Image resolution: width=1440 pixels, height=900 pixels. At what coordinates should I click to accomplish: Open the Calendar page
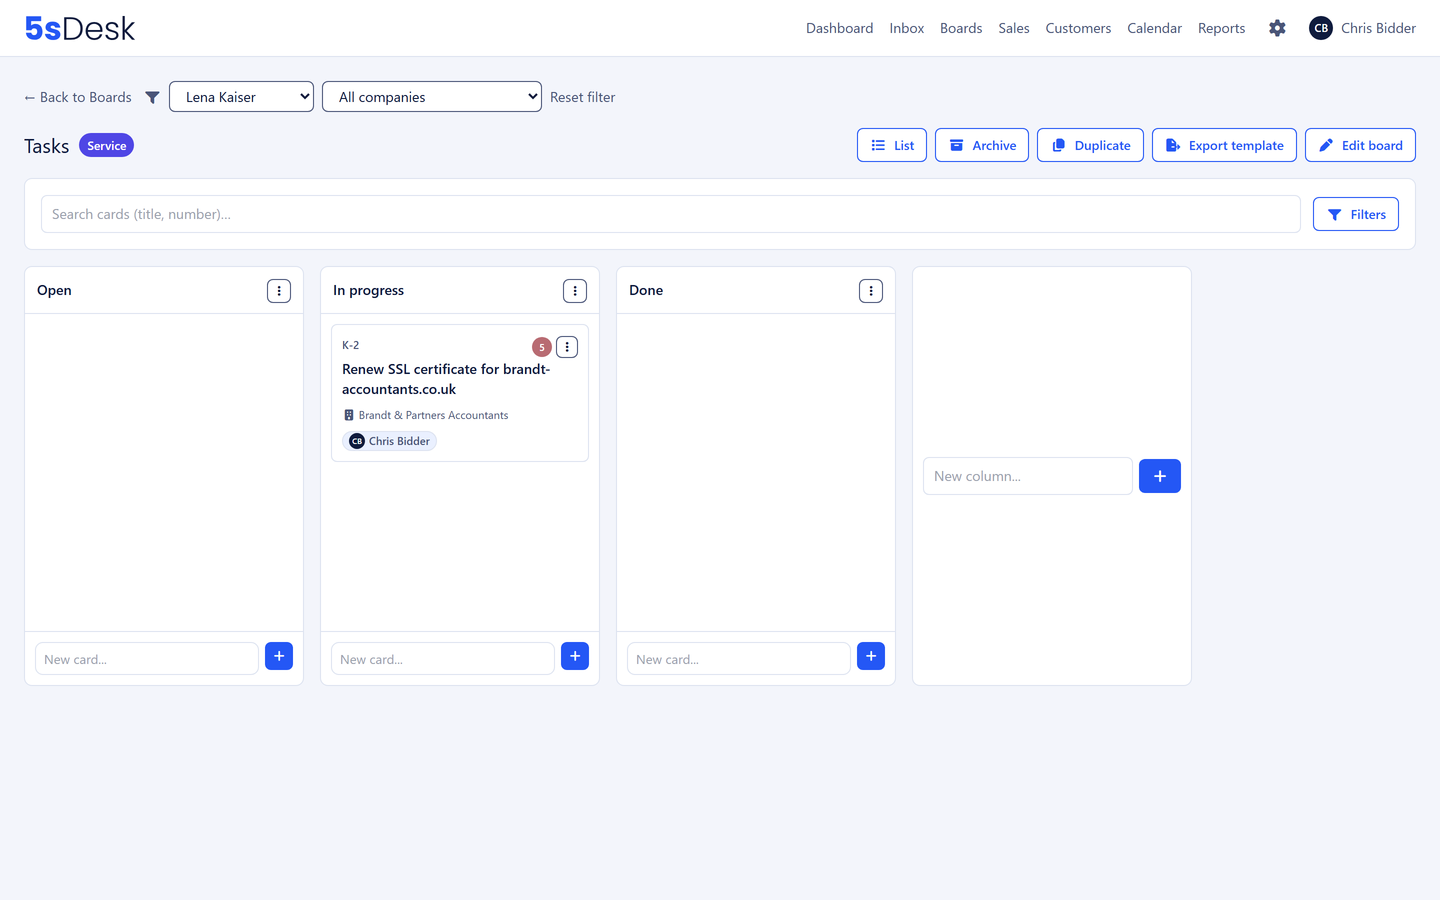(x=1154, y=28)
